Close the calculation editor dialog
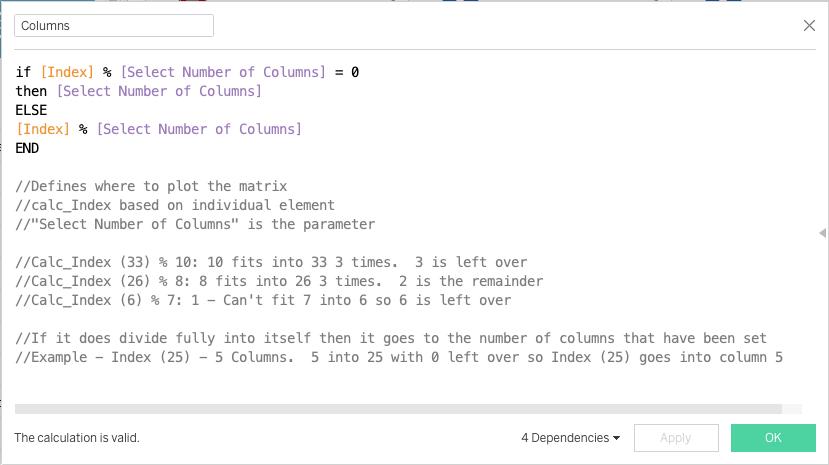This screenshot has height=465, width=829. click(x=809, y=26)
